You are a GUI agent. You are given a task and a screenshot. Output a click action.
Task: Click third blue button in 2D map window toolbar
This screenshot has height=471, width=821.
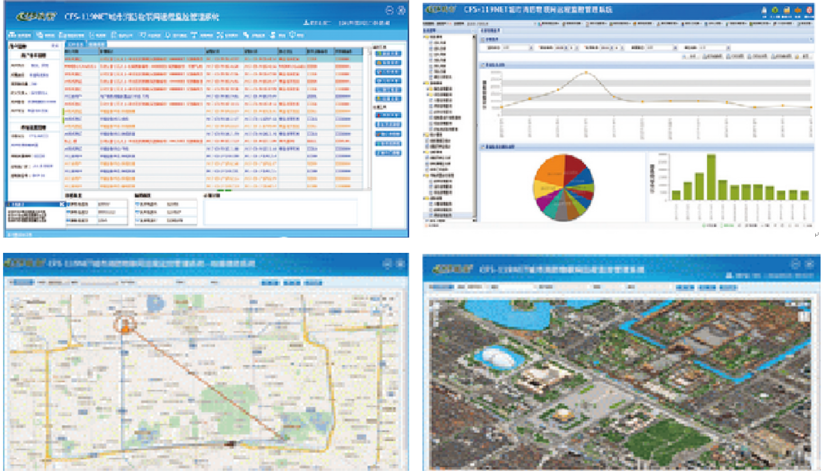[313, 283]
